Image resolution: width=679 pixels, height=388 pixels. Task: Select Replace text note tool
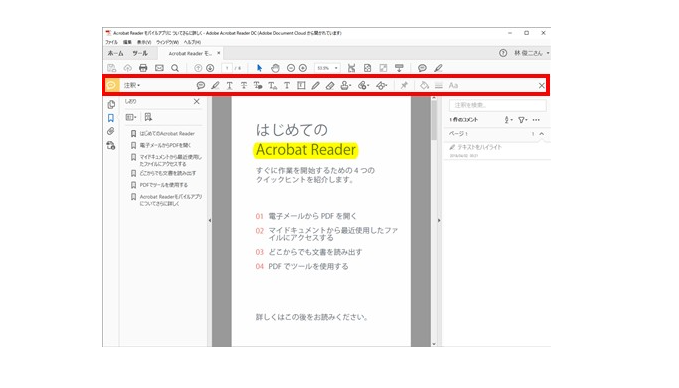click(258, 85)
